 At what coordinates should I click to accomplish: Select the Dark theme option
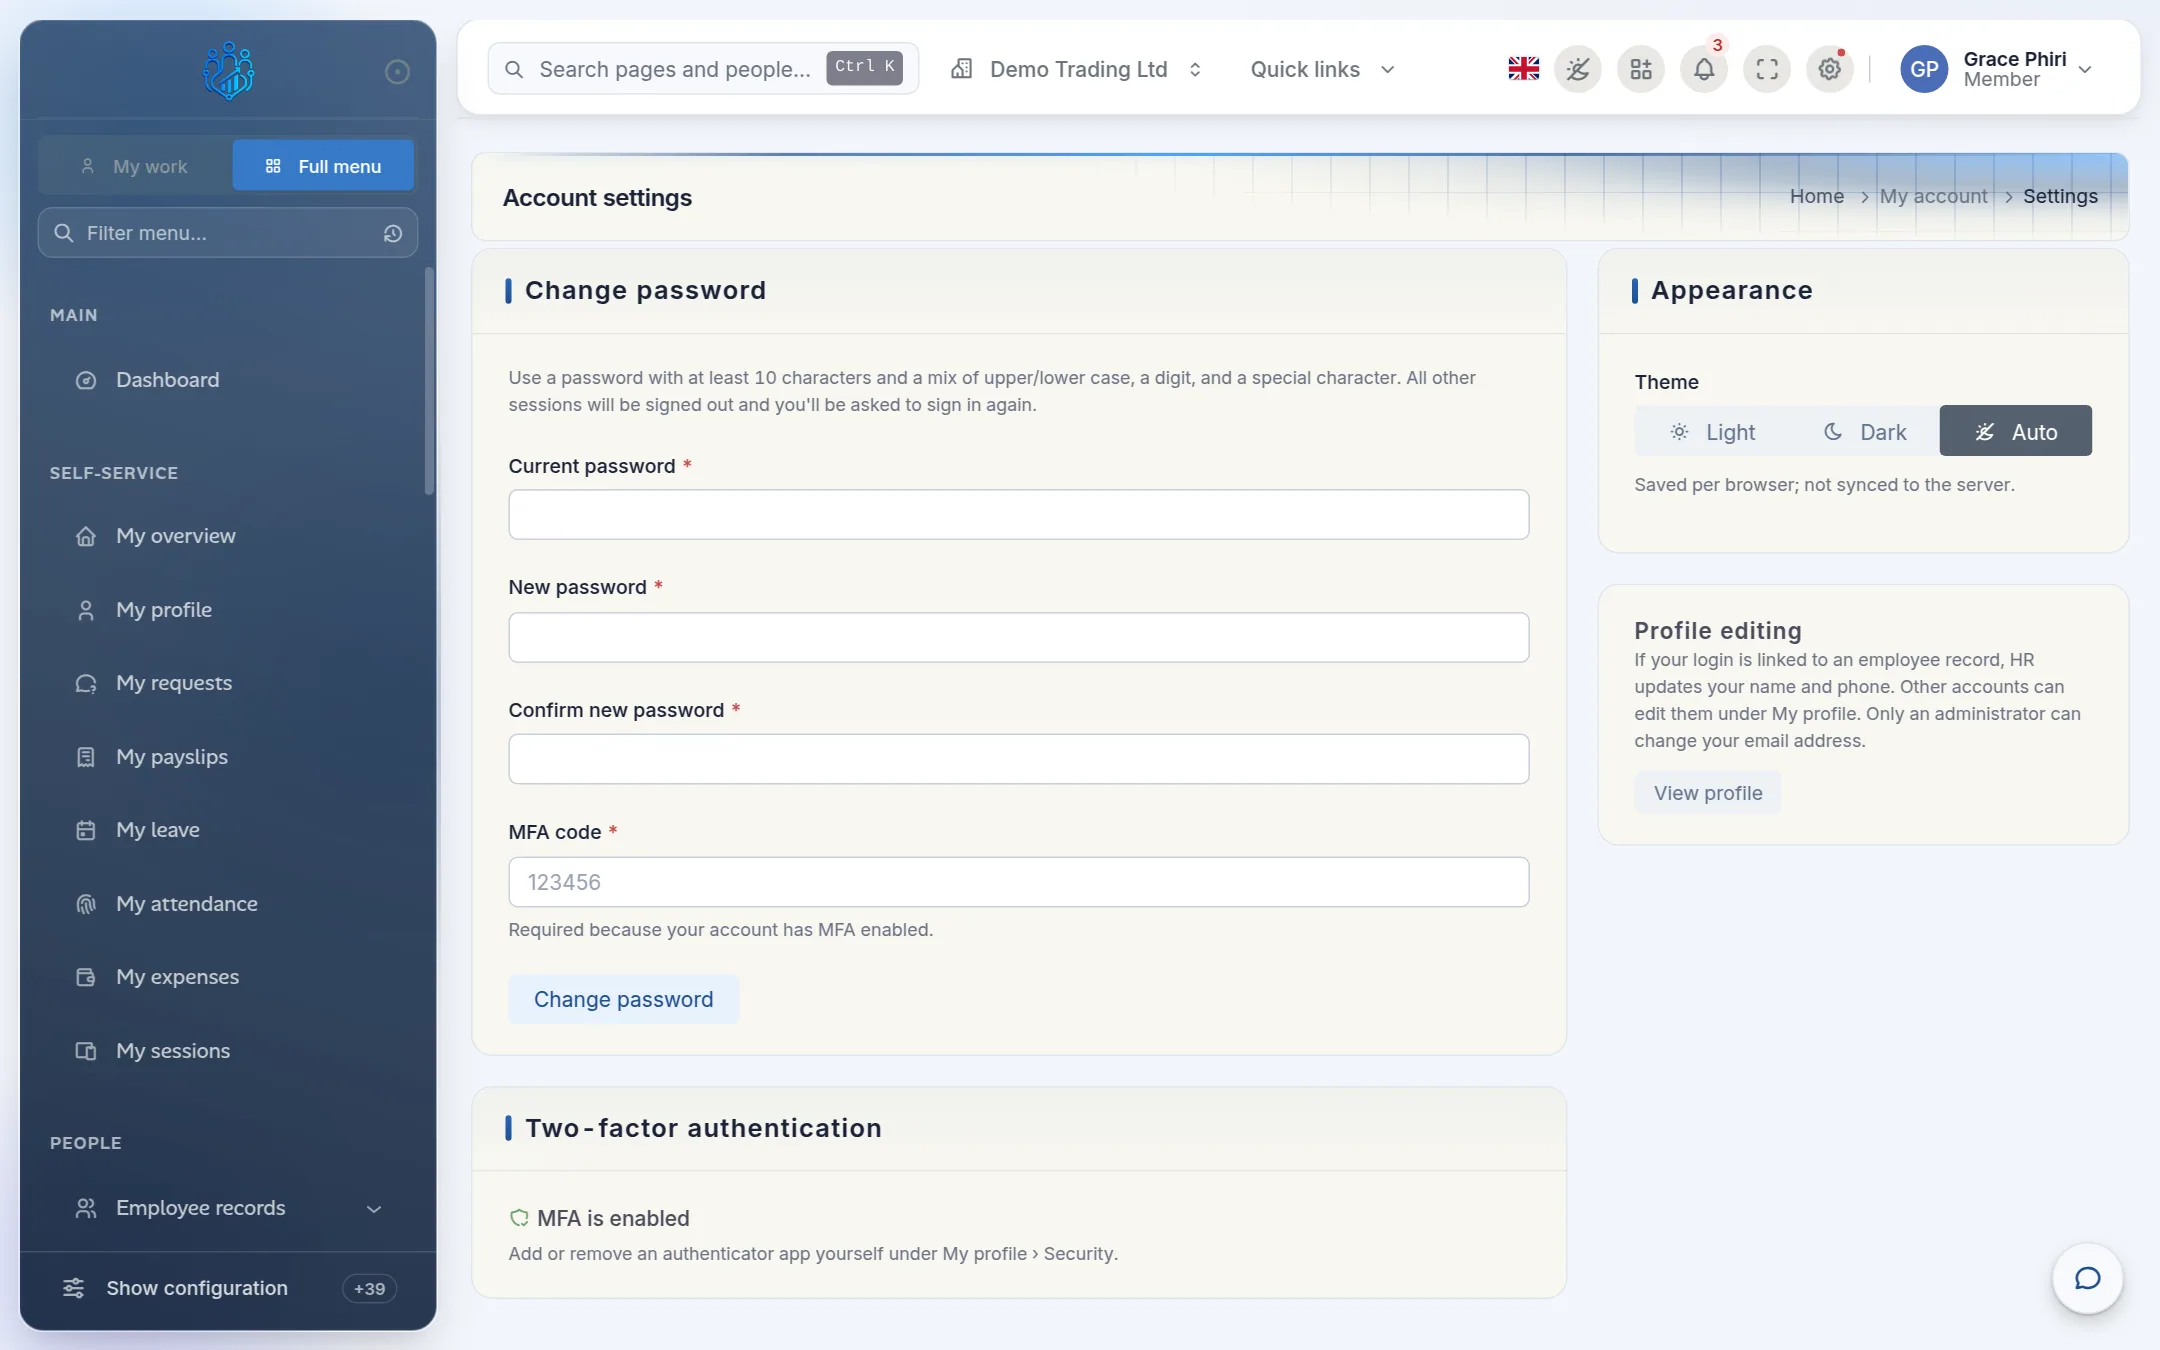(1864, 431)
